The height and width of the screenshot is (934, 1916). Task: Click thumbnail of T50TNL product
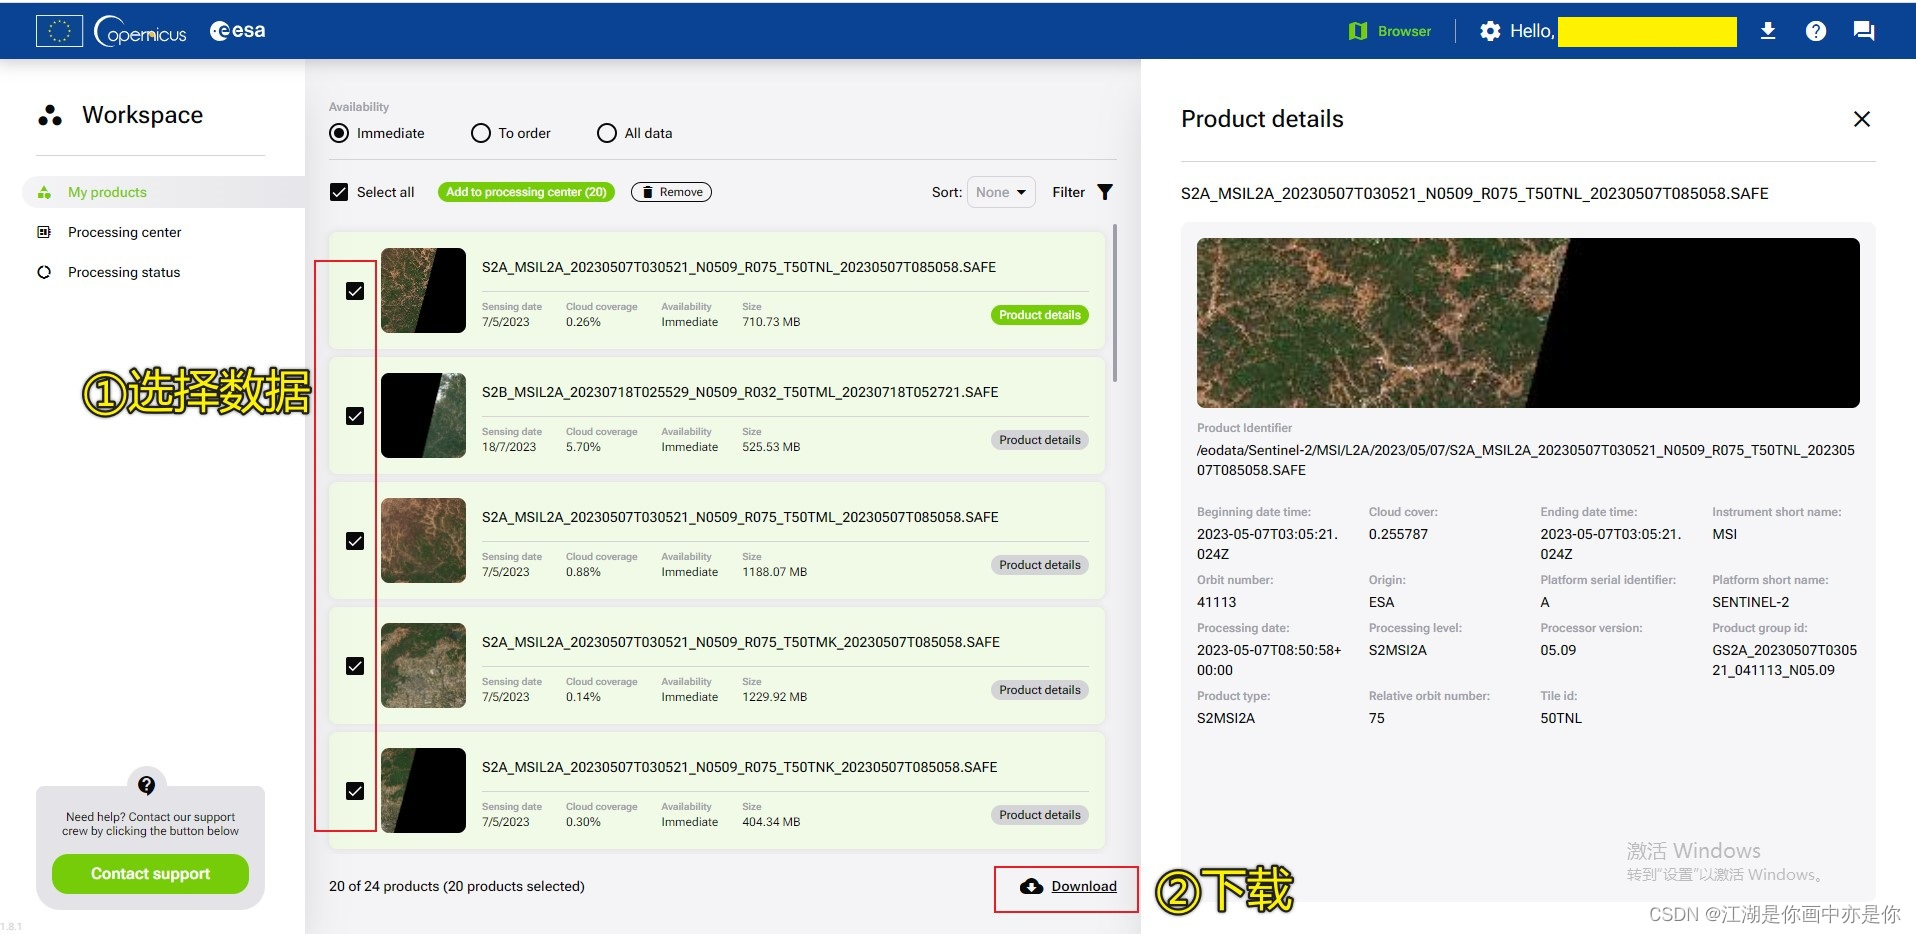pos(423,290)
